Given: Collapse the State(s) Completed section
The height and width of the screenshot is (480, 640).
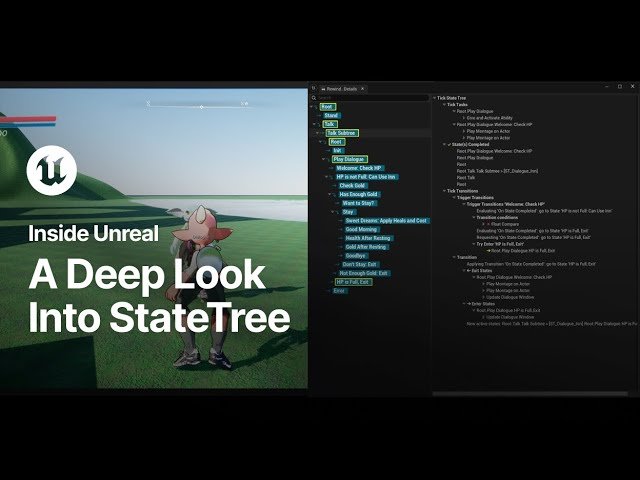Looking at the screenshot, I should (x=444, y=144).
